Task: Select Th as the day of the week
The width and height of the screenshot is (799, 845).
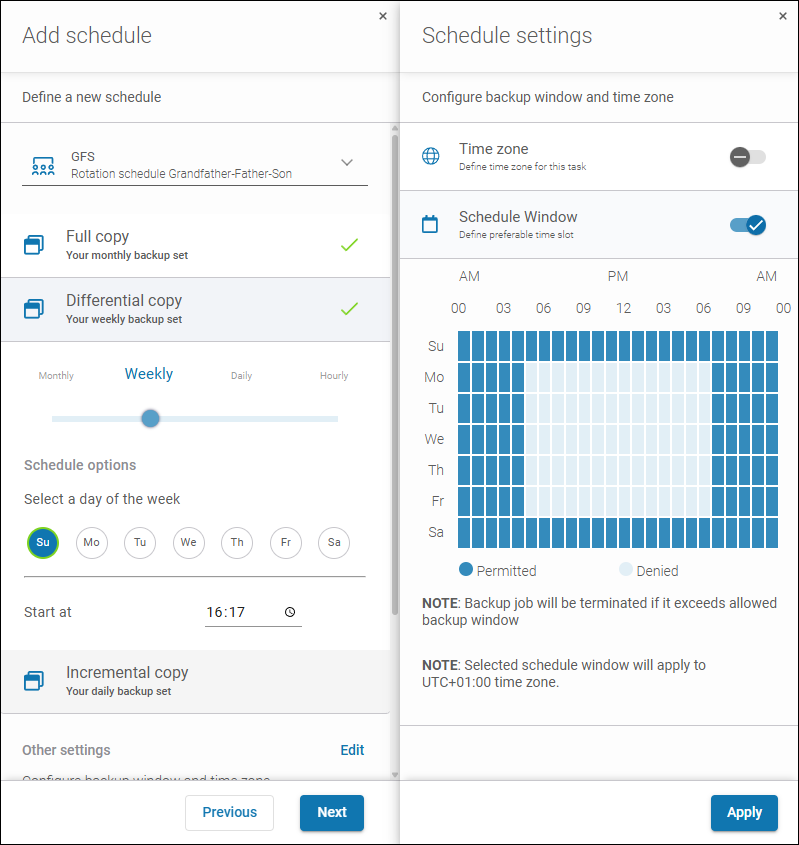Action: point(236,542)
